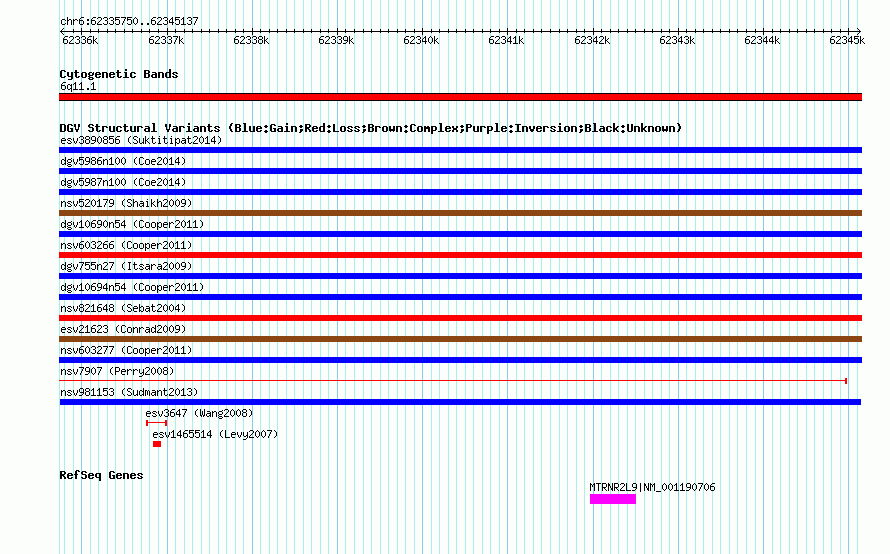
Task: Click the blue bar under esv3890856
Action: pos(460,150)
